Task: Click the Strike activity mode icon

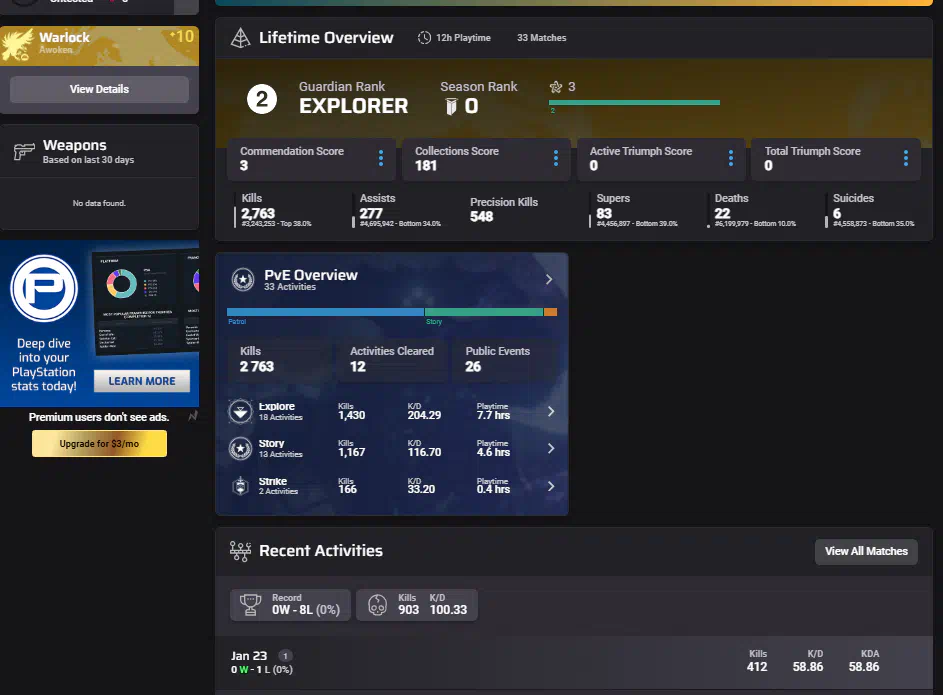Action: point(240,486)
